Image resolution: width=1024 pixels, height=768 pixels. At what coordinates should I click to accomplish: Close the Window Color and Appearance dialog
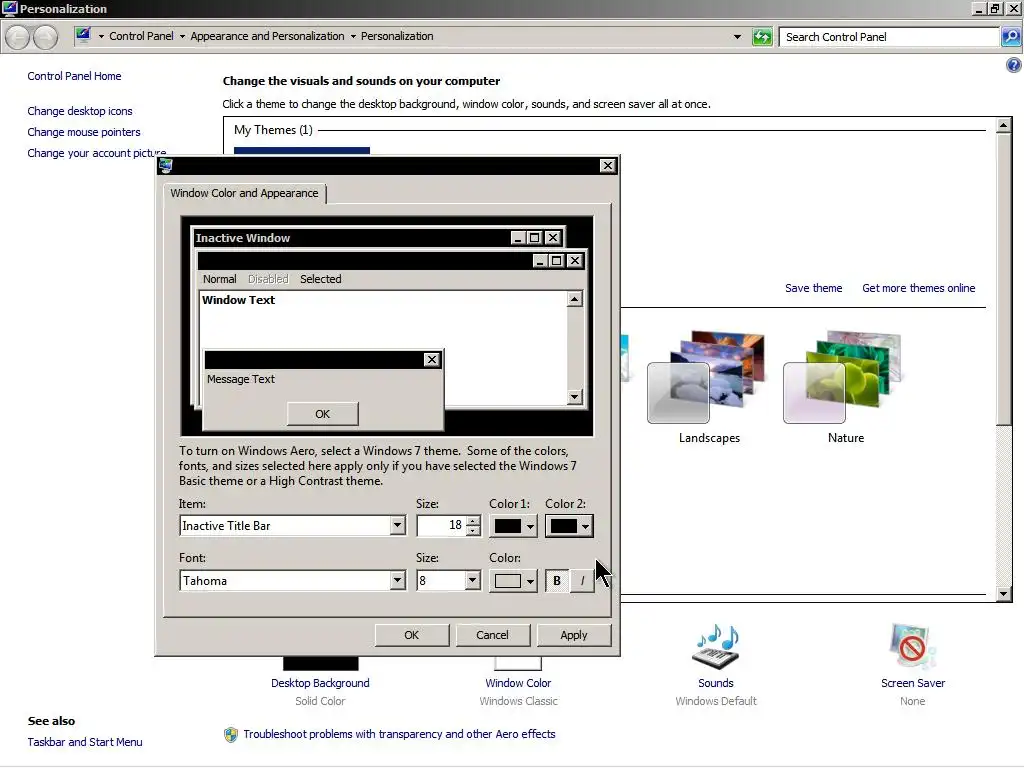[x=608, y=166]
